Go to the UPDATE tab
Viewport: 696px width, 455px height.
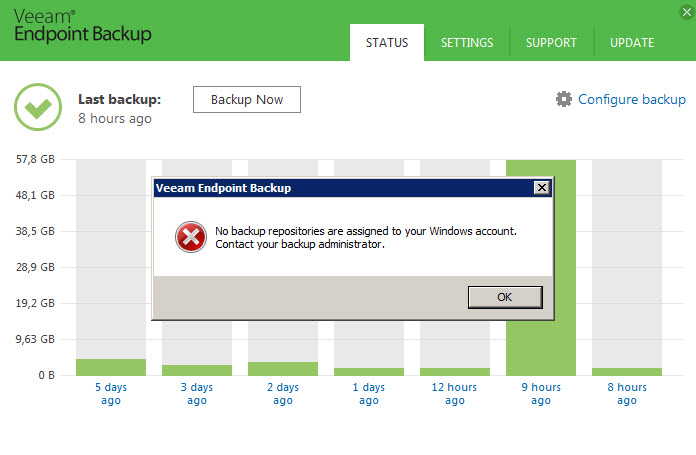632,43
